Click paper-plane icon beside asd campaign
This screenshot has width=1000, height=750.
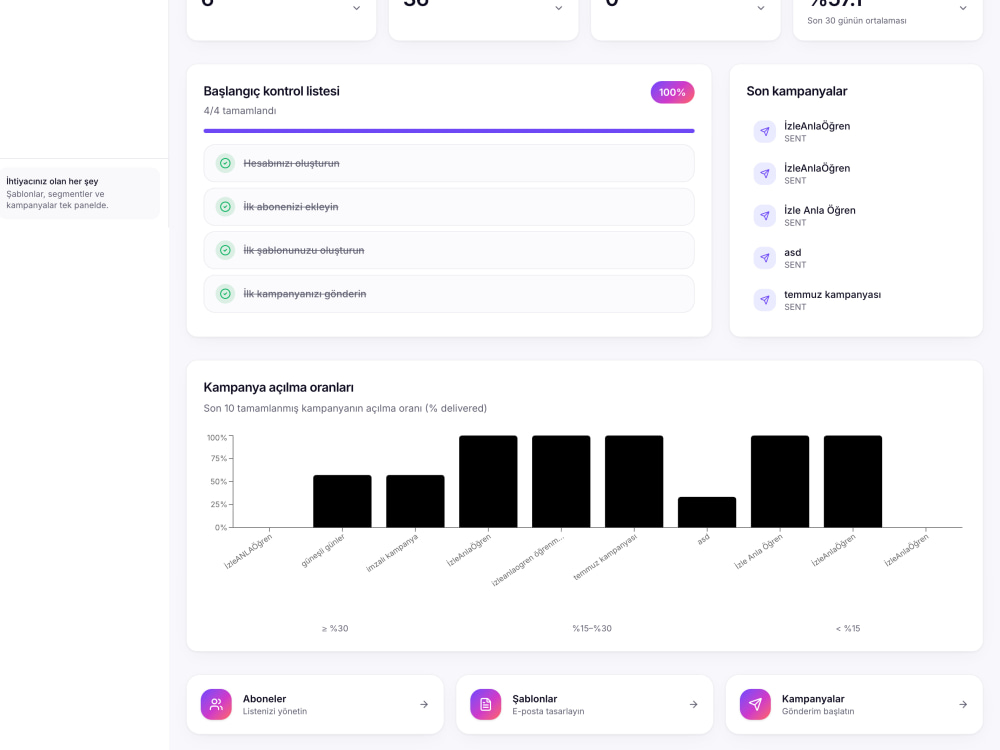[x=765, y=258]
